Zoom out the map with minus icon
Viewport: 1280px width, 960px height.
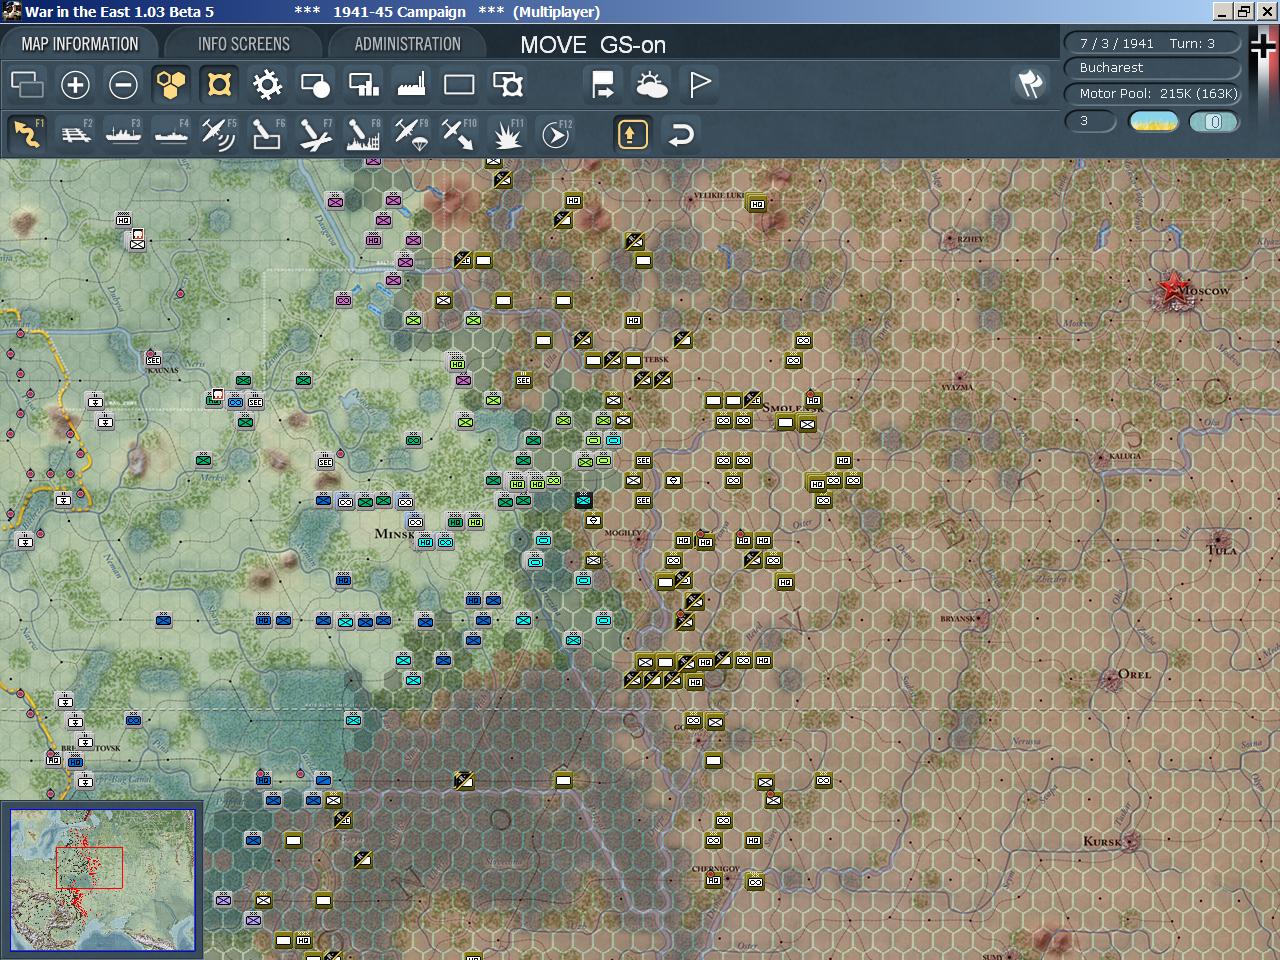tap(123, 85)
